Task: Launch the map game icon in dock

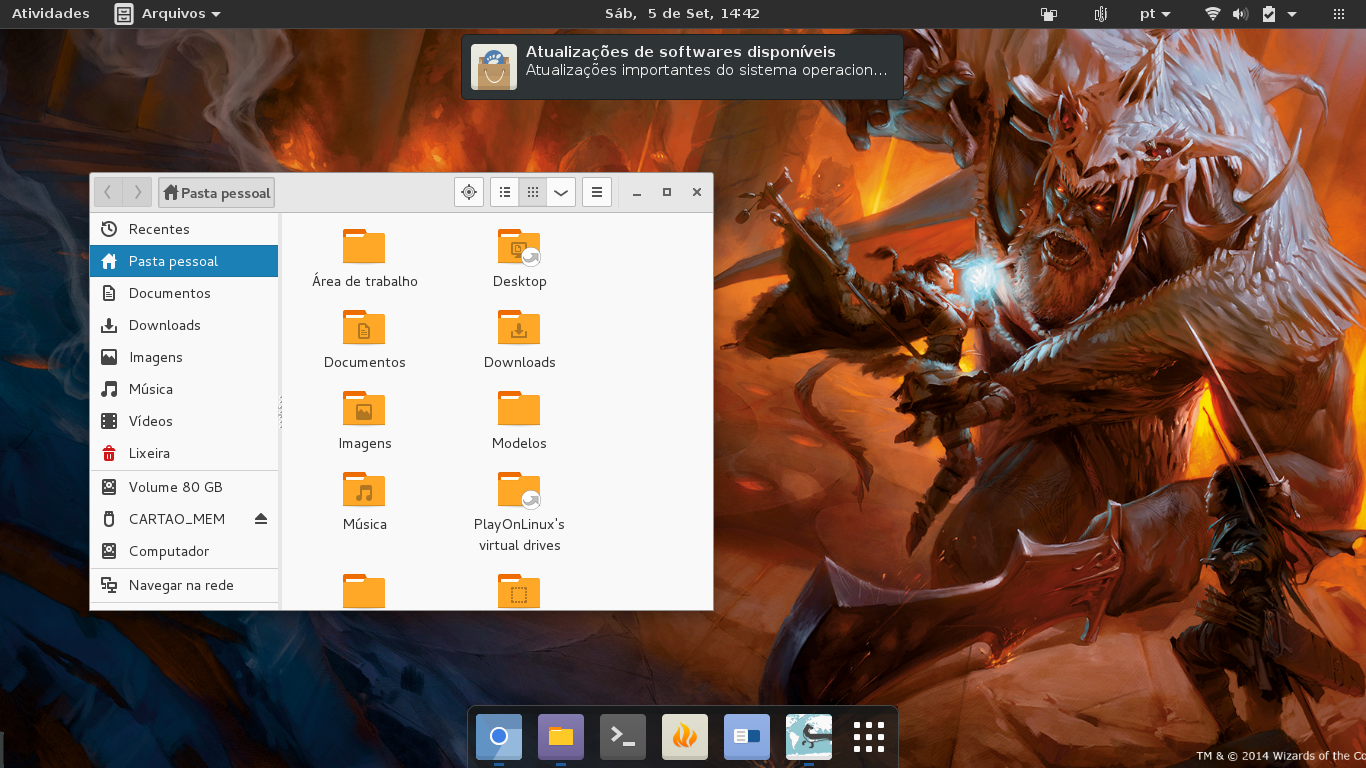Action: 809,738
